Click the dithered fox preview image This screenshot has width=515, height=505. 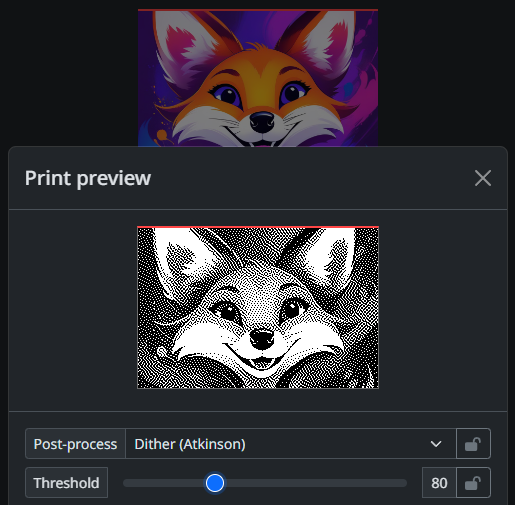[258, 307]
